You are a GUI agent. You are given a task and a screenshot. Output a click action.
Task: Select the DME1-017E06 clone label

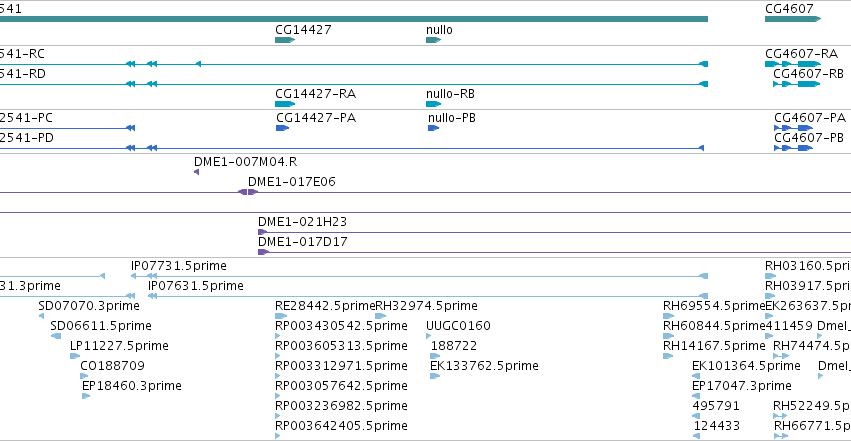pyautogui.click(x=291, y=182)
